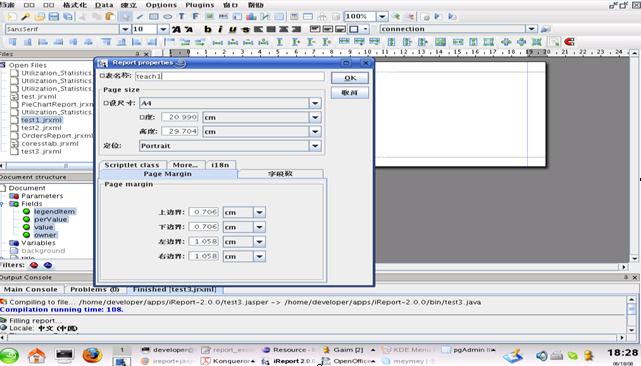This screenshot has width=641, height=366.
Task: Click the red filter icon
Action: [34, 265]
